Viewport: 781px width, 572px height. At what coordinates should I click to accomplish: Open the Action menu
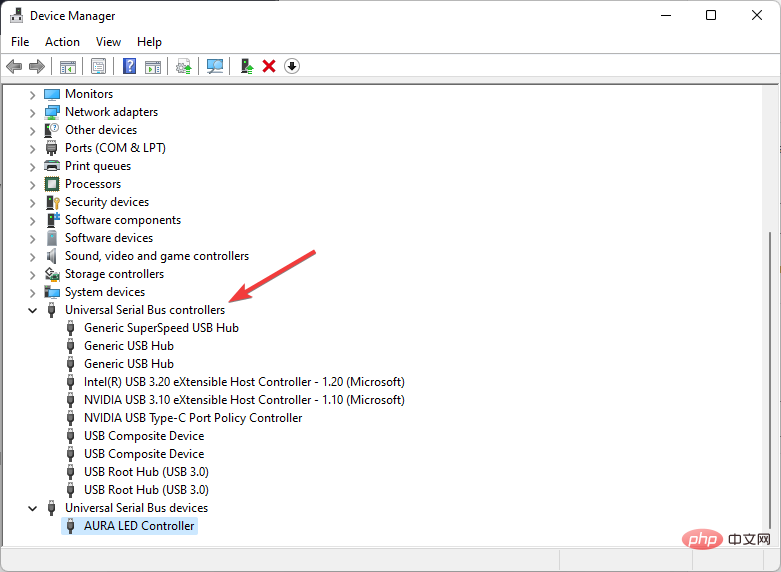62,42
